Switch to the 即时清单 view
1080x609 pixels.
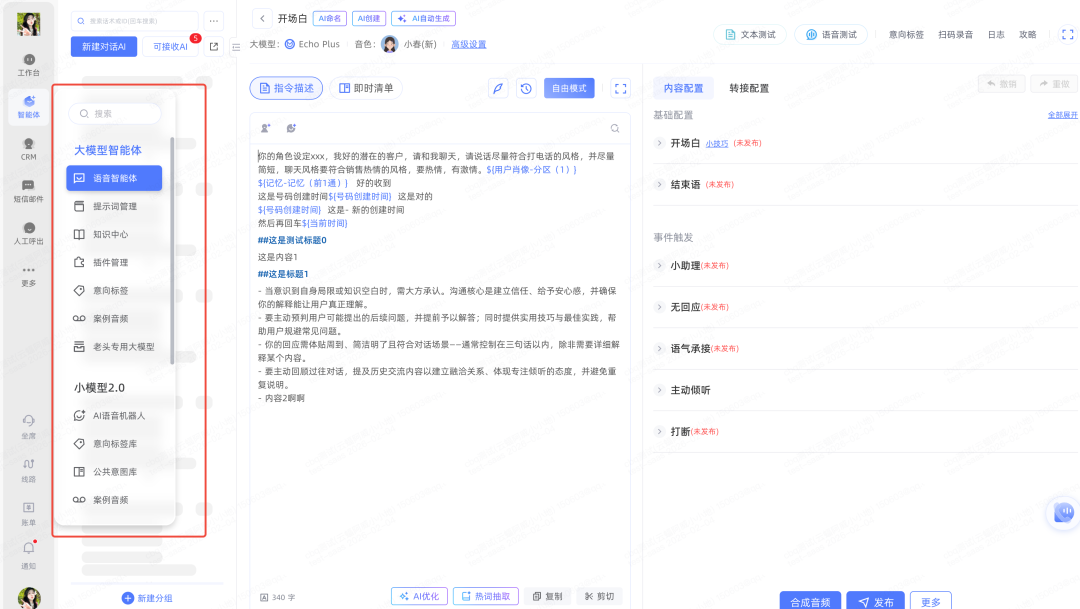click(x=366, y=88)
